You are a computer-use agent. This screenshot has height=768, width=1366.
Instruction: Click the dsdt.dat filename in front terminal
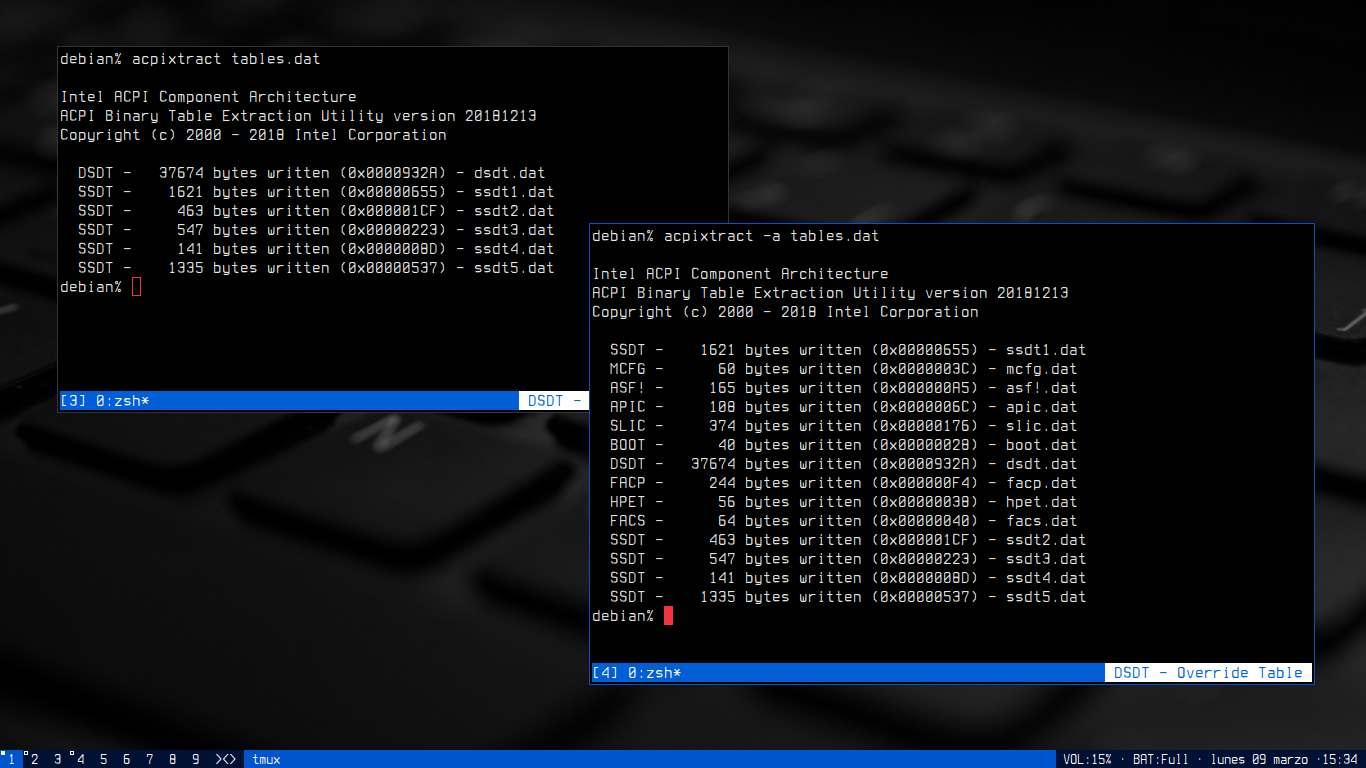tap(1041, 464)
